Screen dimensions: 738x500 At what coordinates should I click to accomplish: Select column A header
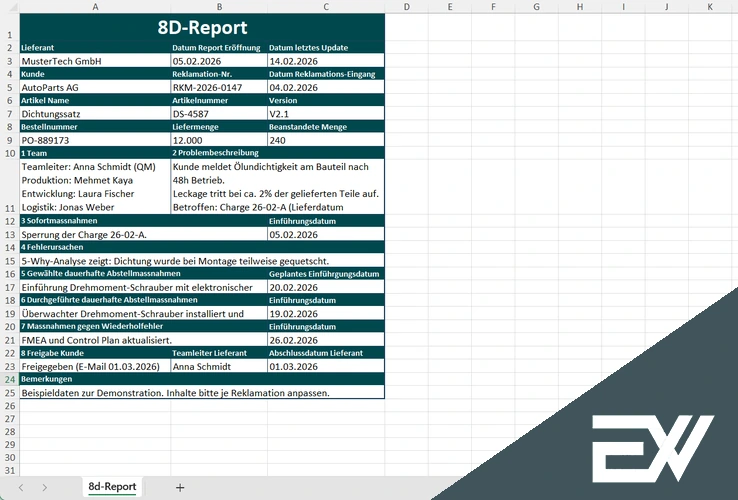click(95, 7)
